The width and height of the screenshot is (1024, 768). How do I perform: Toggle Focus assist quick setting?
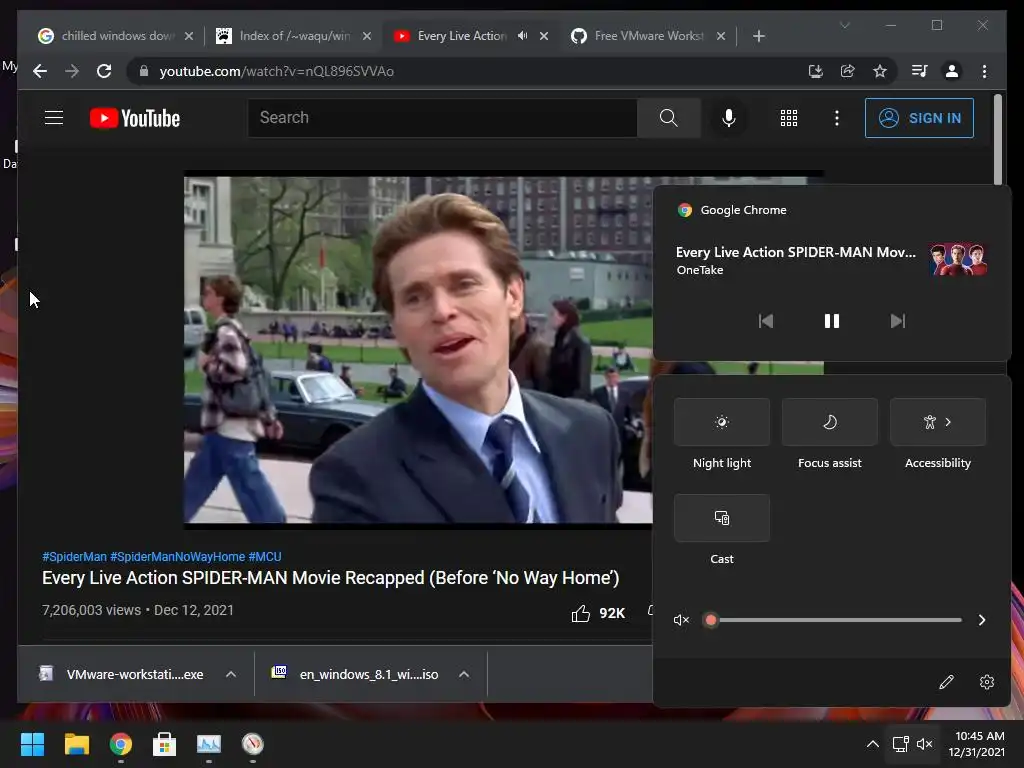coord(829,422)
